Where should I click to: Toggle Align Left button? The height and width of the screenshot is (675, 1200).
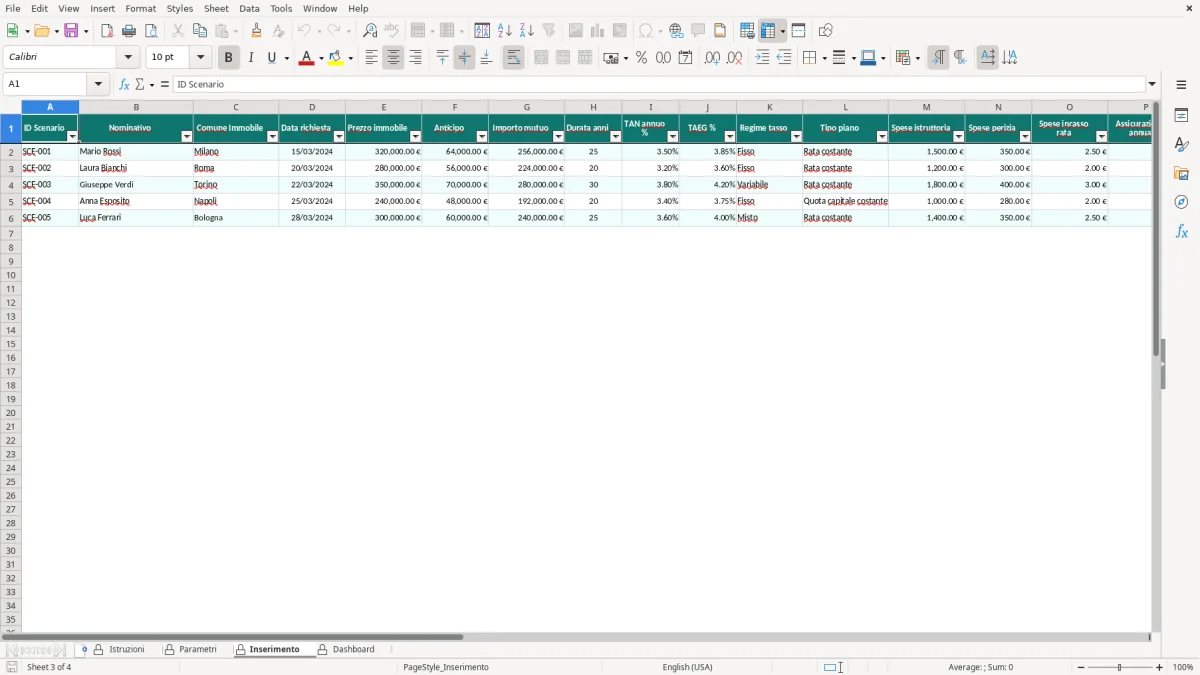pos(371,58)
